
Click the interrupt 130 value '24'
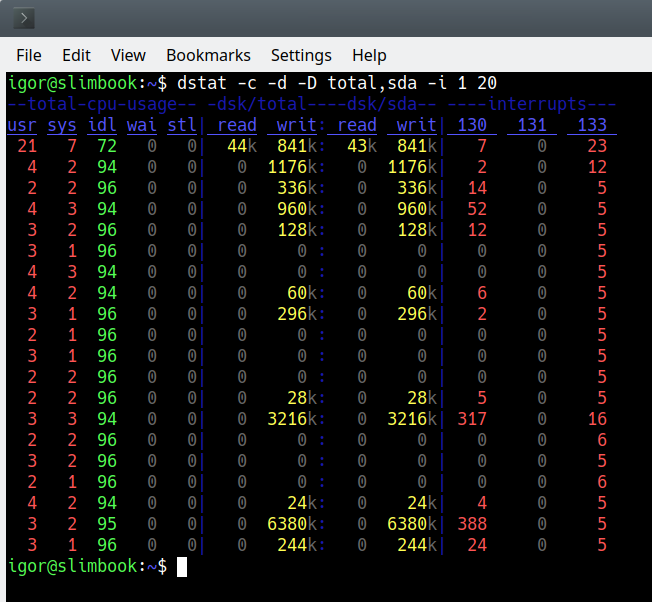tap(477, 545)
